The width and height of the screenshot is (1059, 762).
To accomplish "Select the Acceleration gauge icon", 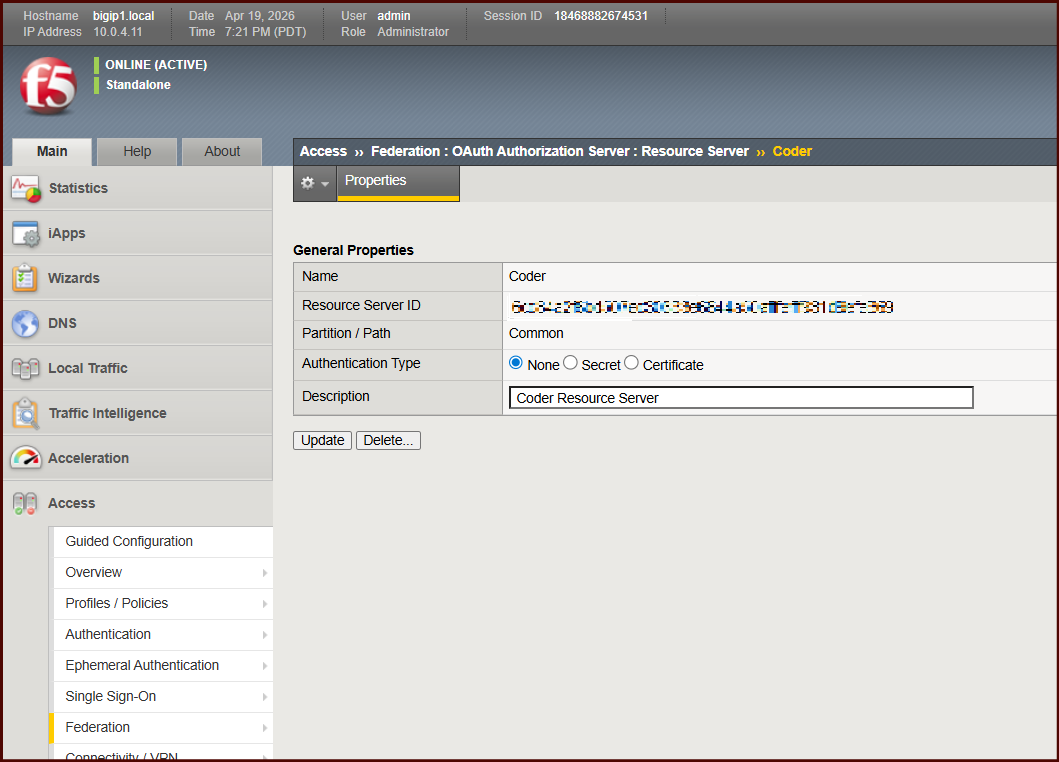I will coord(25,458).
